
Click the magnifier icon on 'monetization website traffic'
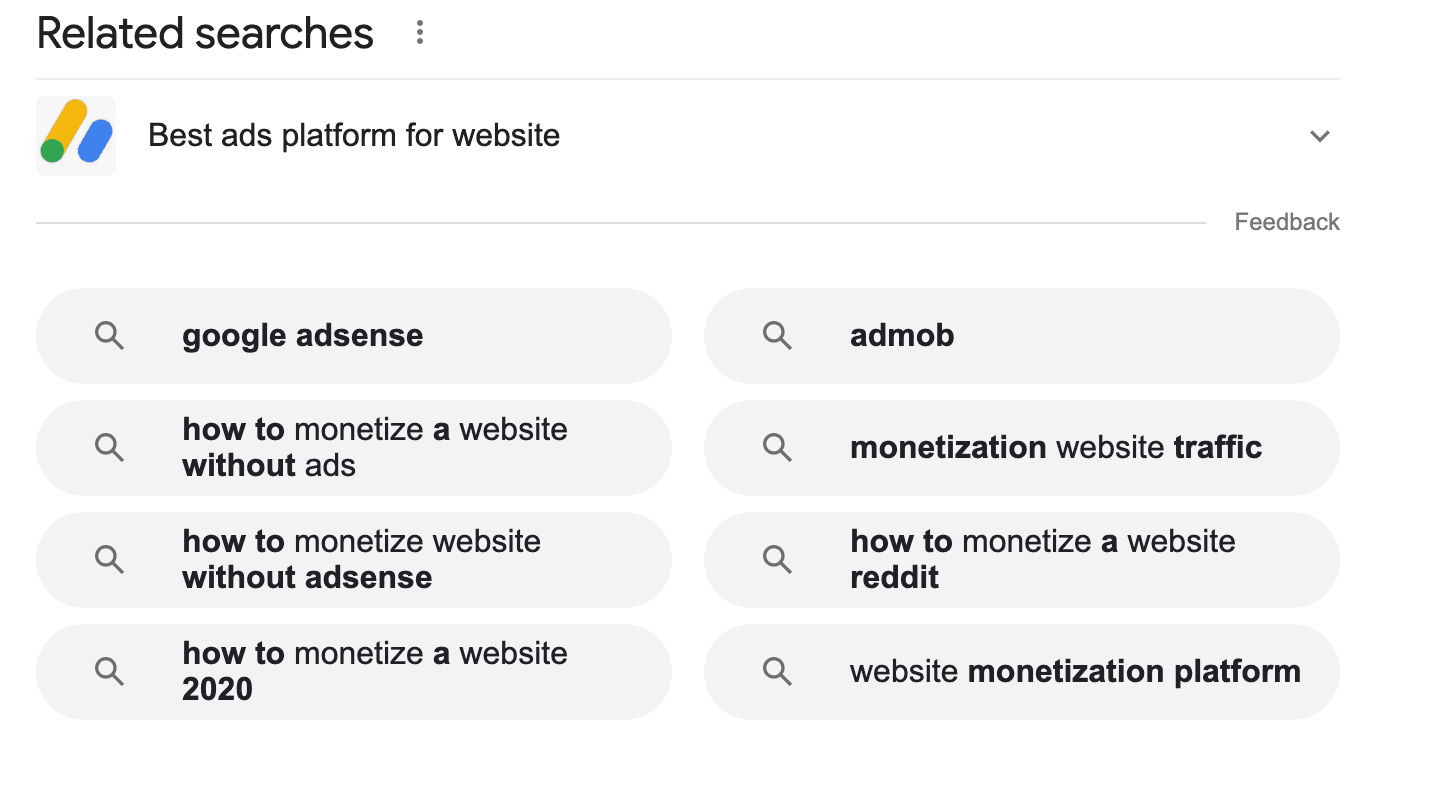(x=778, y=448)
